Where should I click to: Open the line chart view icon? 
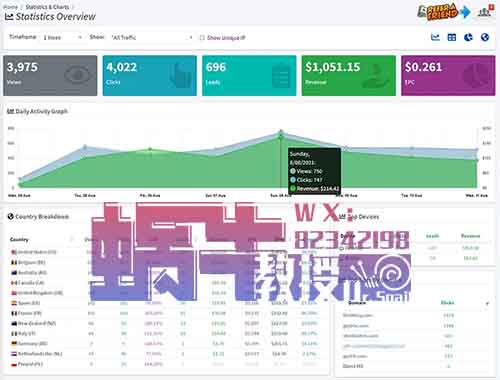click(435, 37)
